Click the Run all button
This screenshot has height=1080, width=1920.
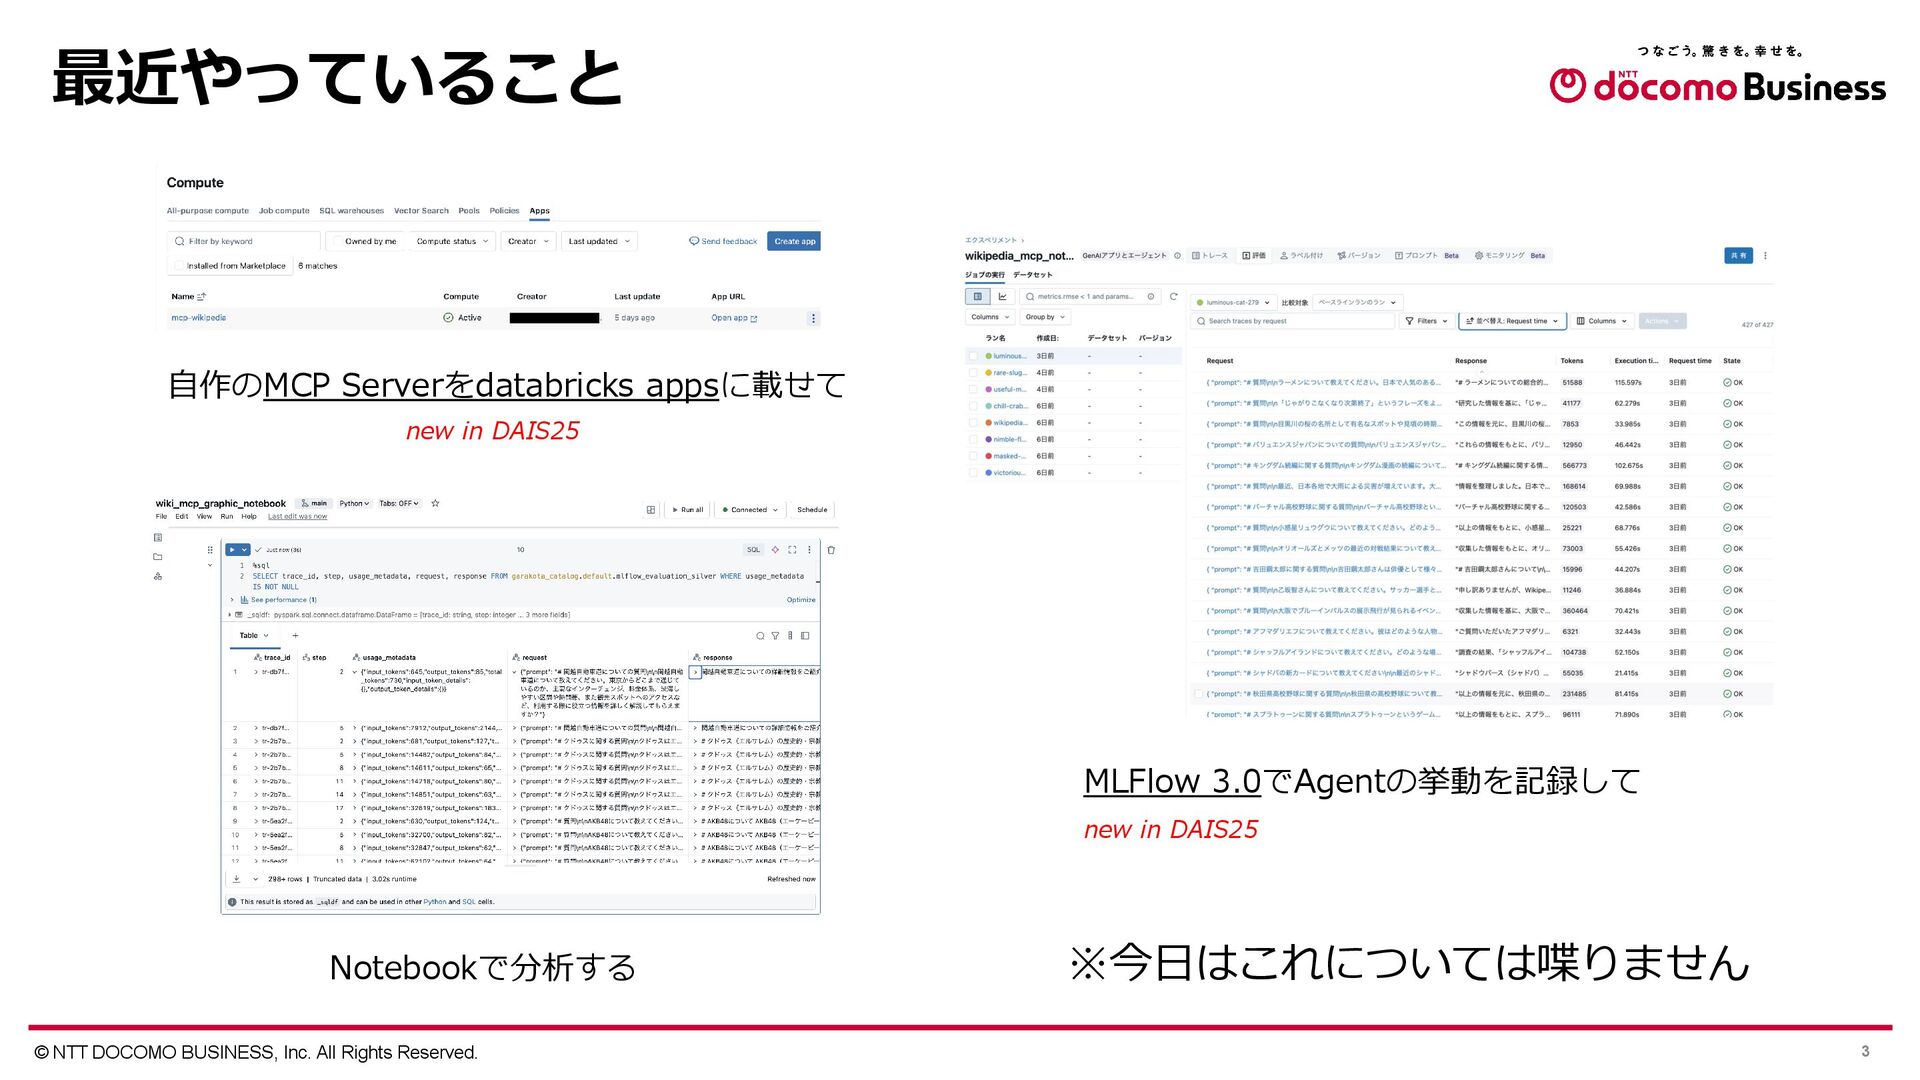point(688,510)
